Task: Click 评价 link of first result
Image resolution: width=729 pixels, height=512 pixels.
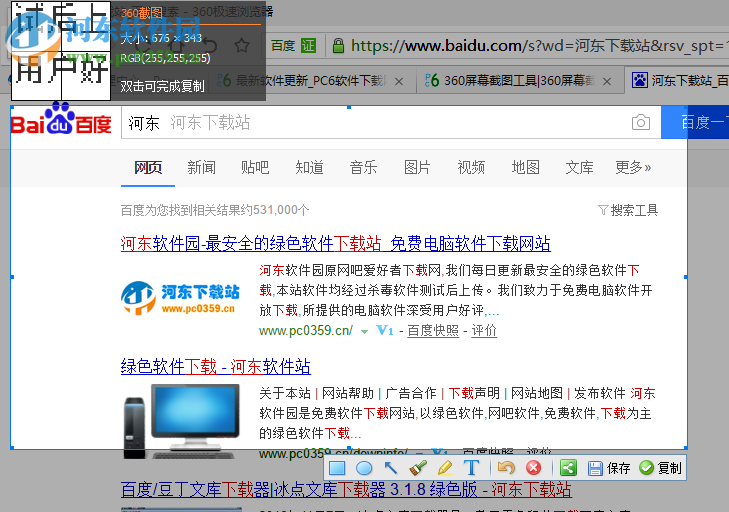Action: [484, 331]
